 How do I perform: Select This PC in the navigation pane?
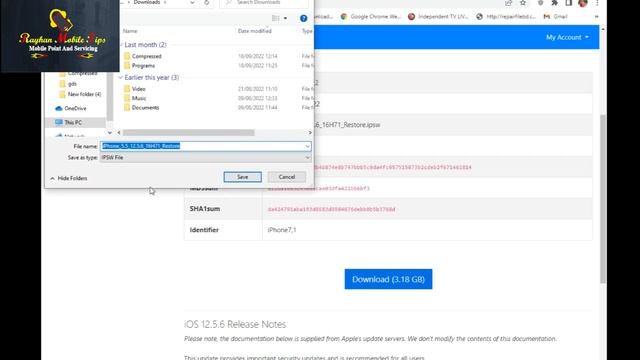tap(73, 122)
